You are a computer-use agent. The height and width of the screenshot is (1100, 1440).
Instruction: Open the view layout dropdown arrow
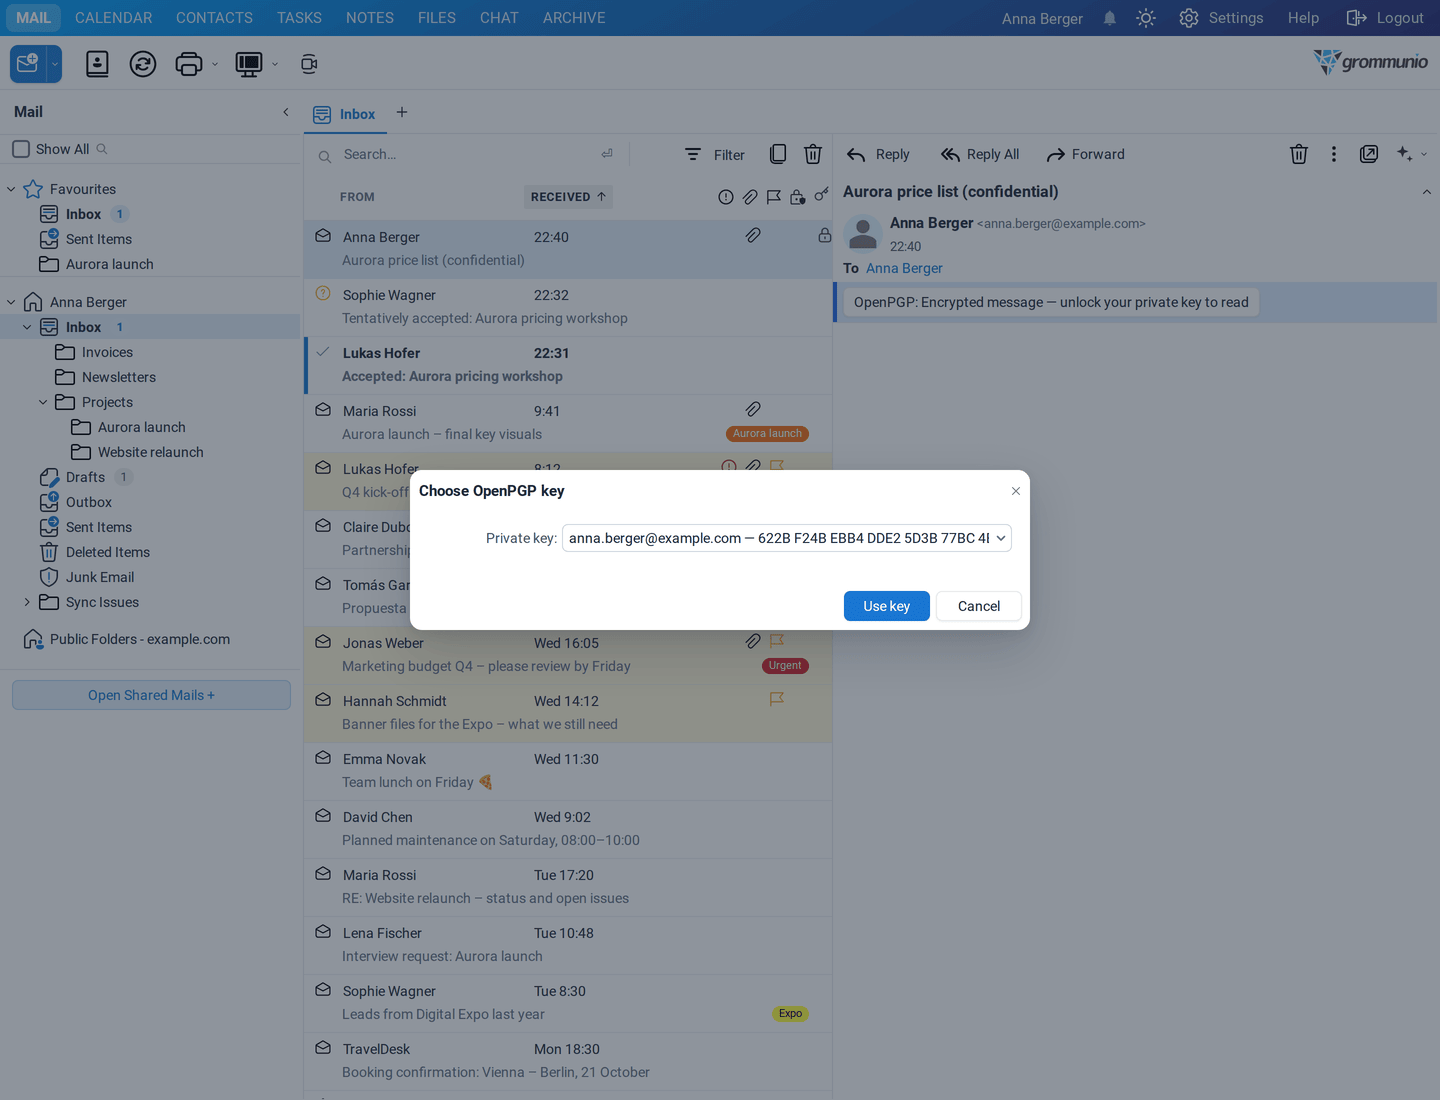pyautogui.click(x=275, y=64)
